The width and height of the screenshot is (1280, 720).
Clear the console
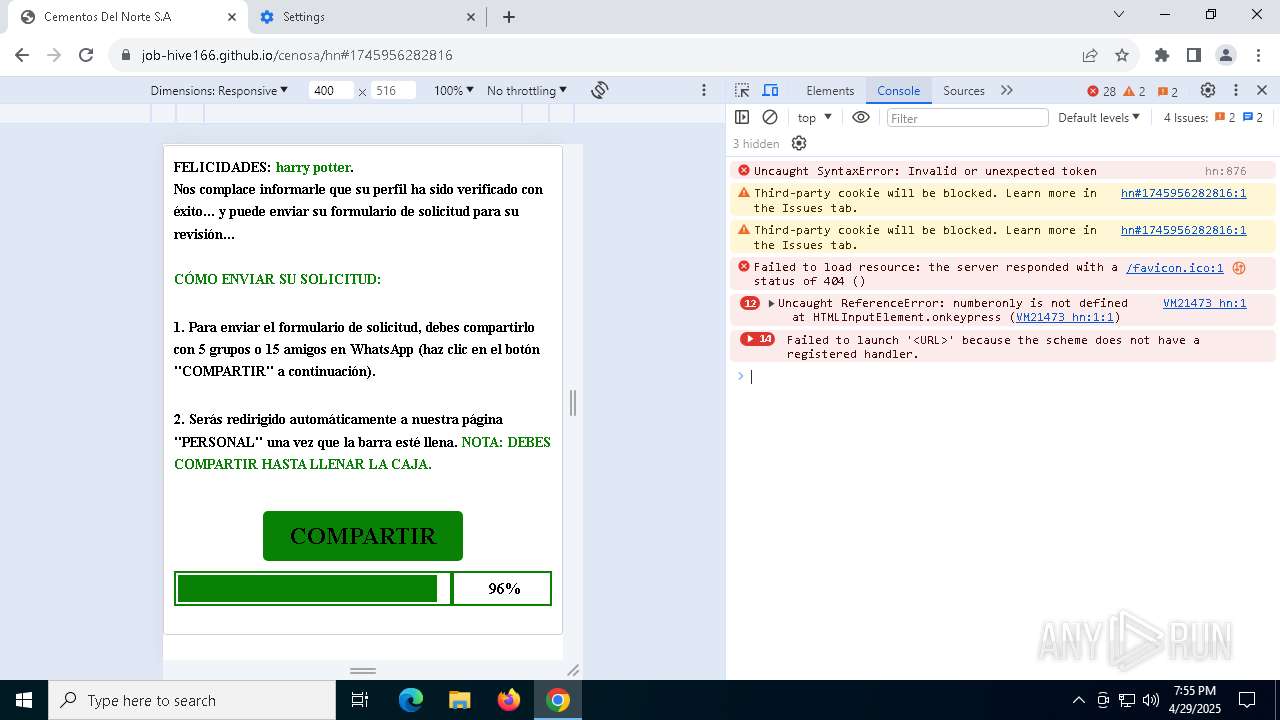click(770, 117)
